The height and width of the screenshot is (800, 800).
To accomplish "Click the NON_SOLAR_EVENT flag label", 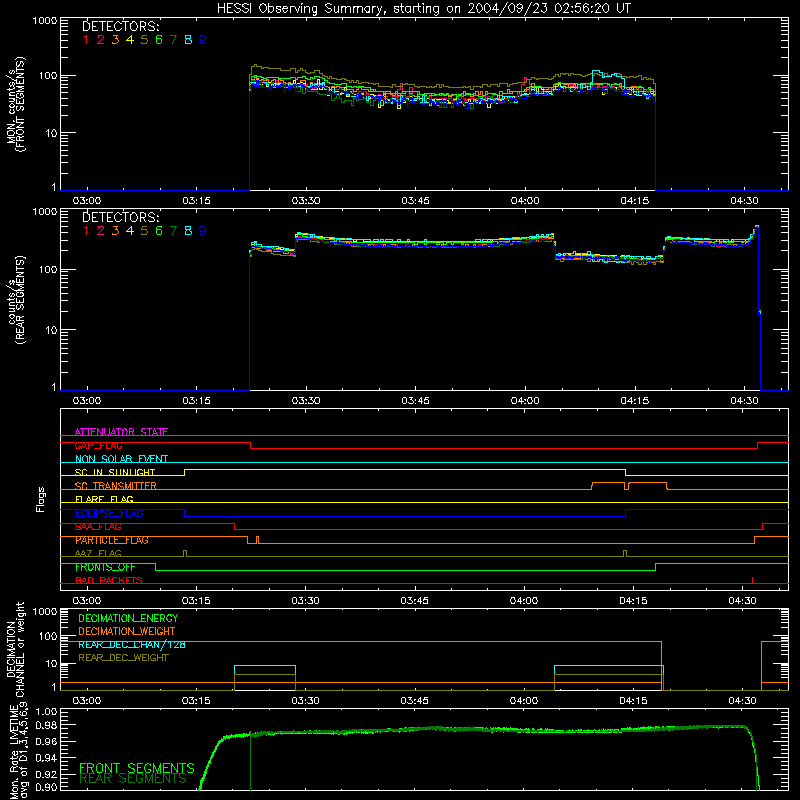I will (121, 459).
